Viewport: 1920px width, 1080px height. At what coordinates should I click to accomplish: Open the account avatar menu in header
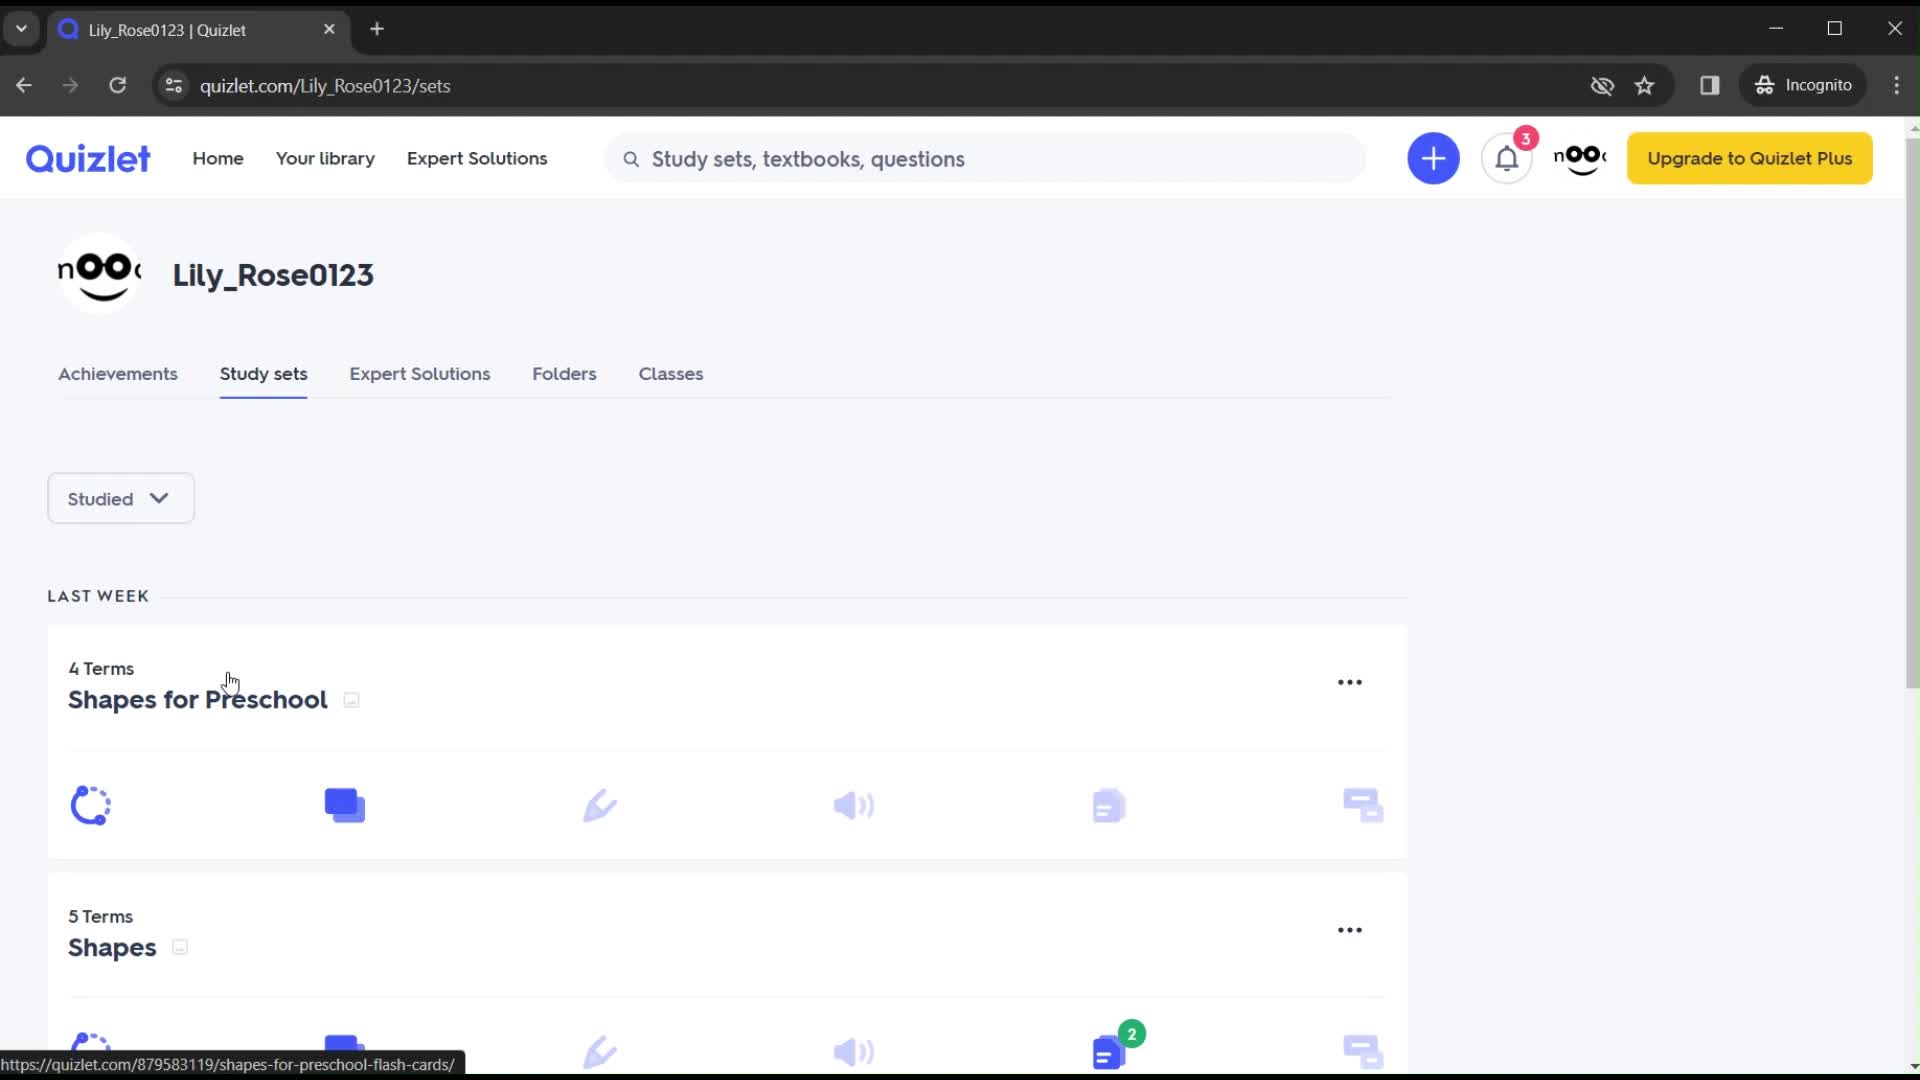pos(1580,158)
